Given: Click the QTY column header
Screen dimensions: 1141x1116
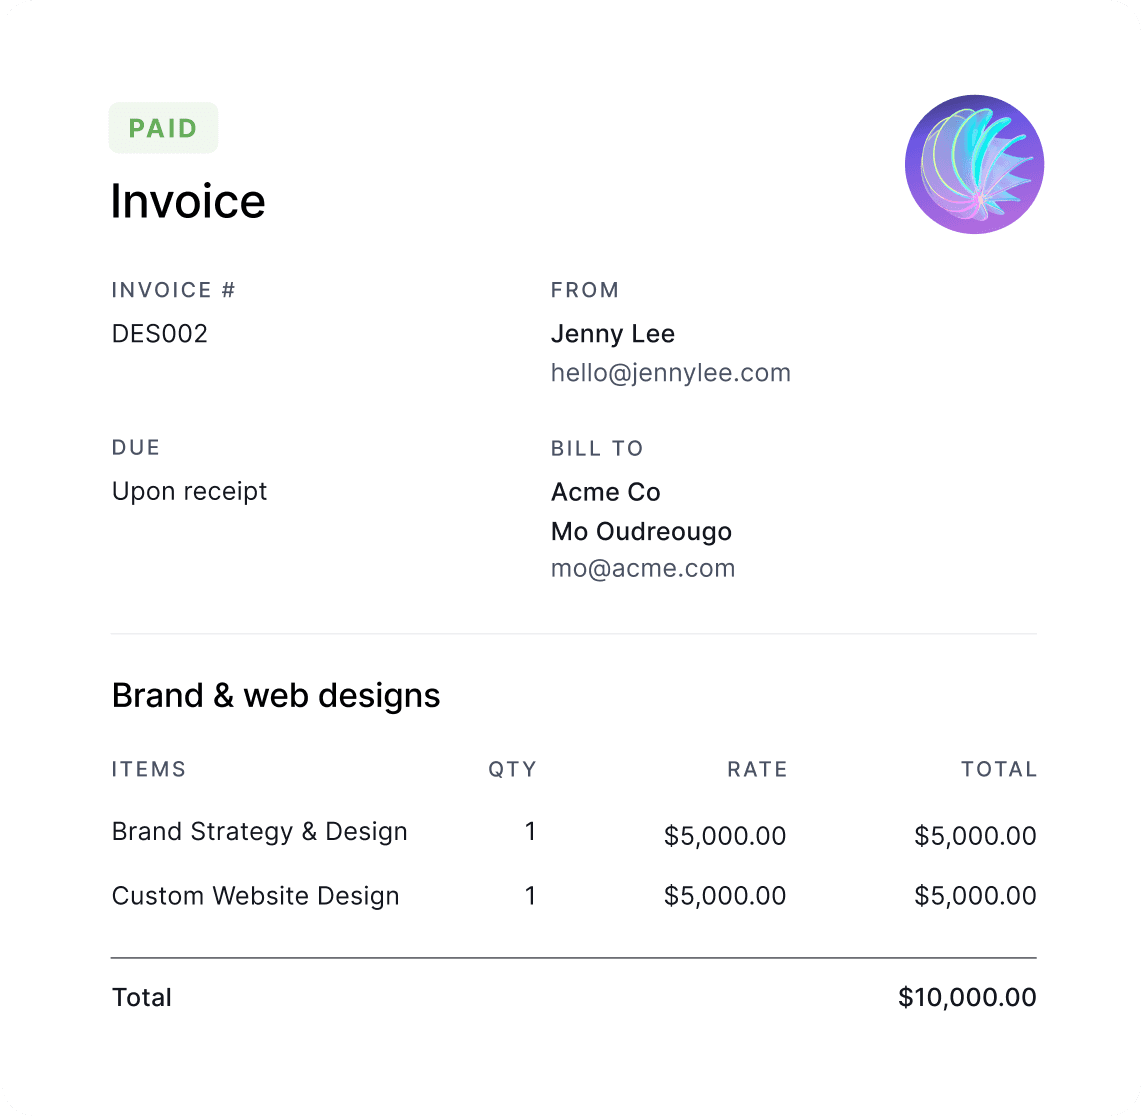Looking at the screenshot, I should pos(512,769).
